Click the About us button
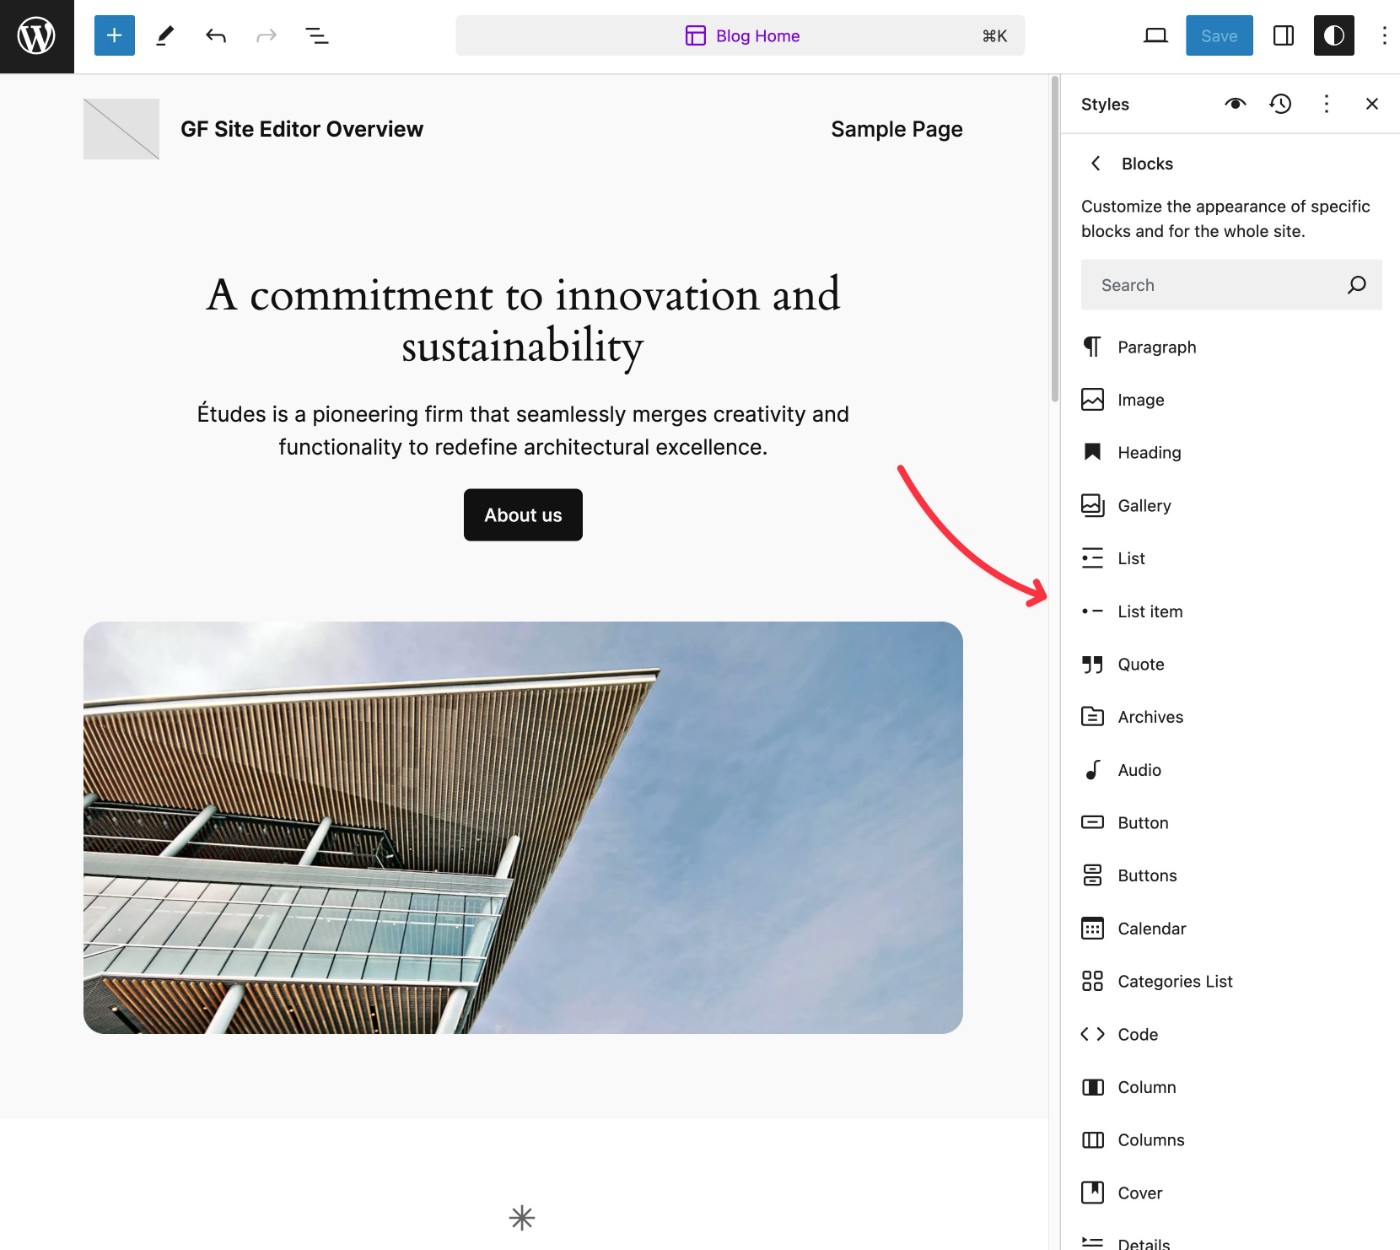Image resolution: width=1400 pixels, height=1250 pixels. 523,515
